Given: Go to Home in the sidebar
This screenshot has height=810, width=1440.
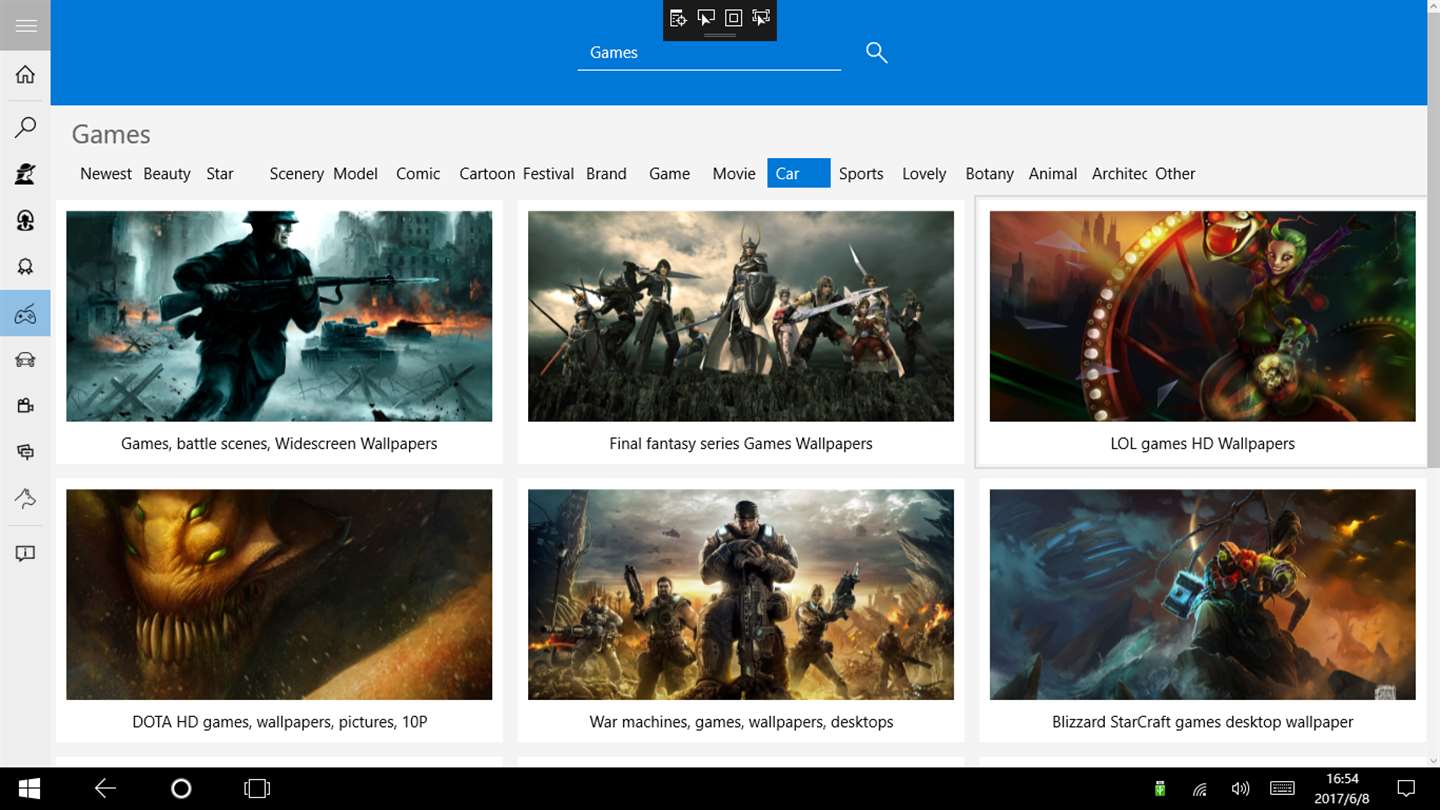Looking at the screenshot, I should (x=25, y=75).
